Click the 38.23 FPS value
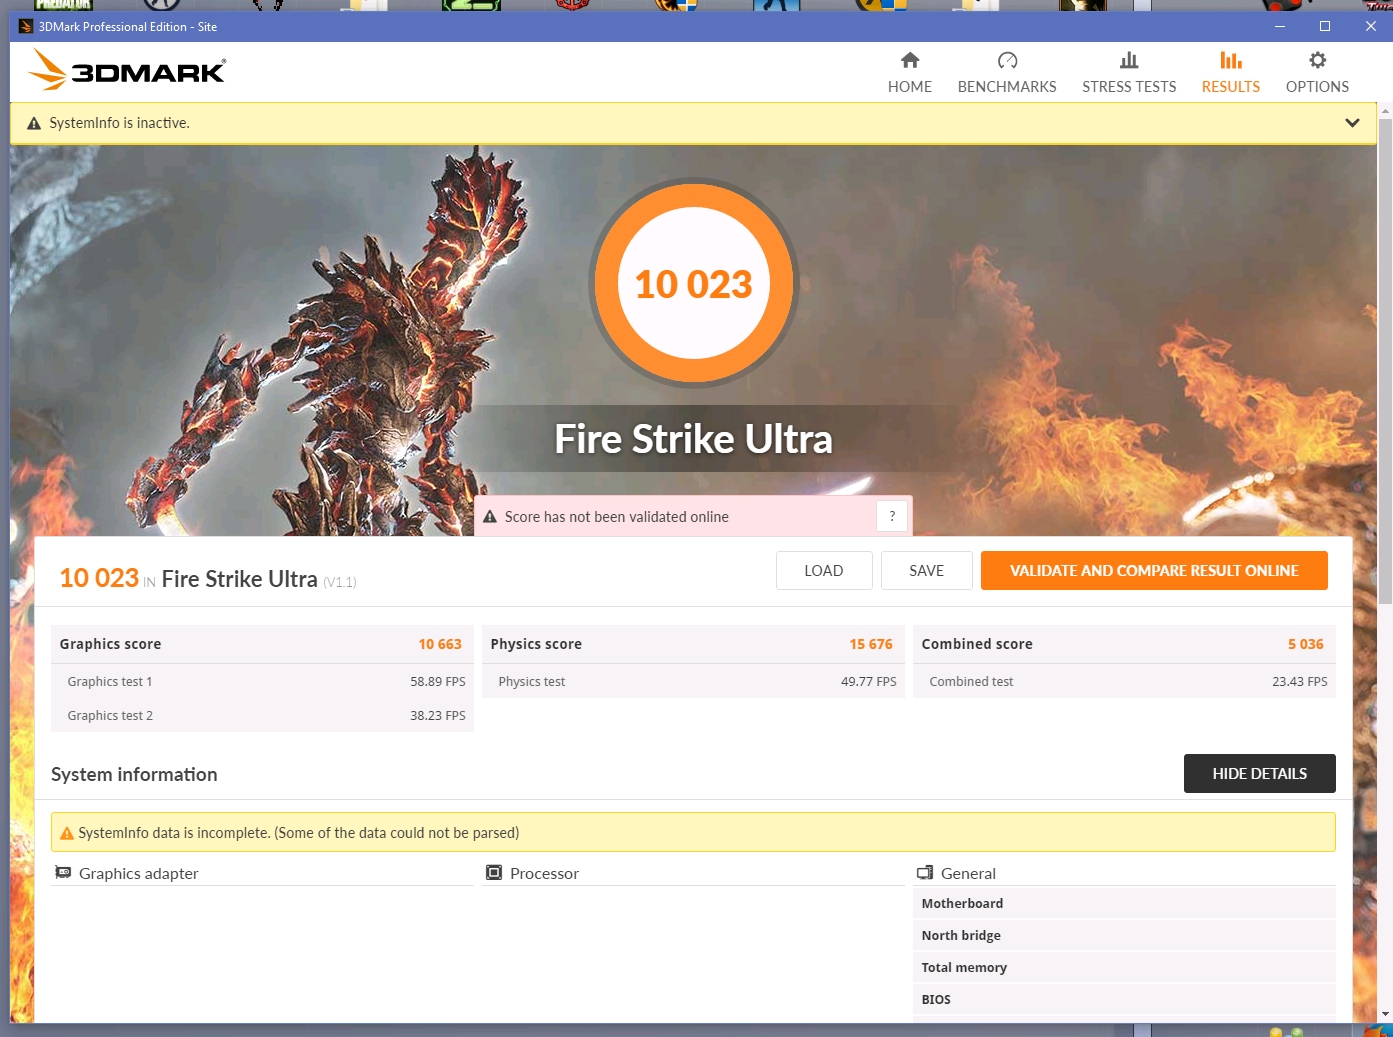The height and width of the screenshot is (1037, 1393). tap(438, 715)
